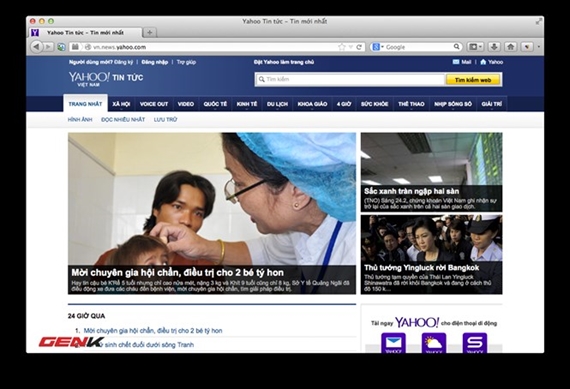The height and width of the screenshot is (389, 570).
Task: Open the DU LỊCH section
Action: (x=277, y=104)
